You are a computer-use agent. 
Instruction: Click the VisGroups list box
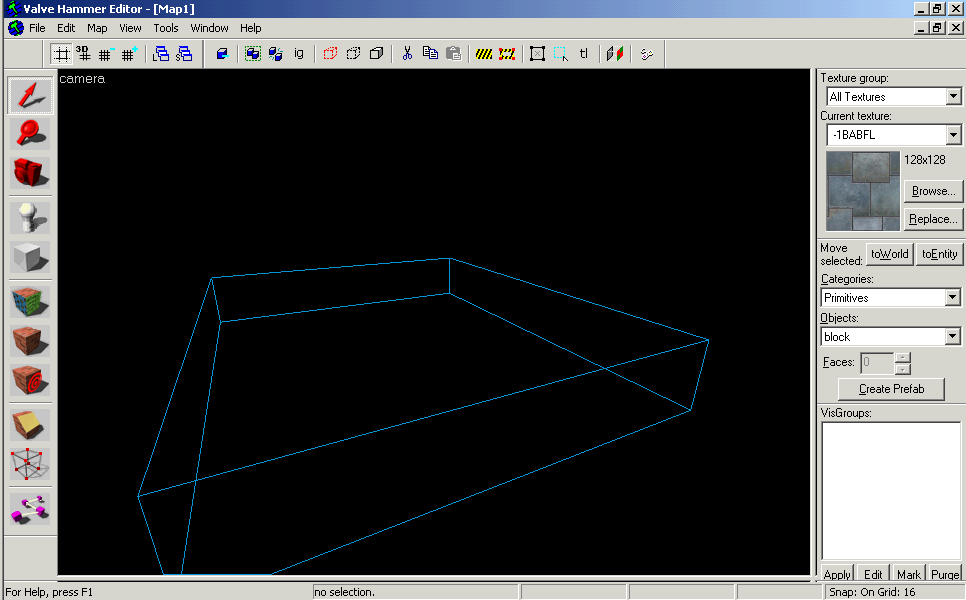click(891, 491)
